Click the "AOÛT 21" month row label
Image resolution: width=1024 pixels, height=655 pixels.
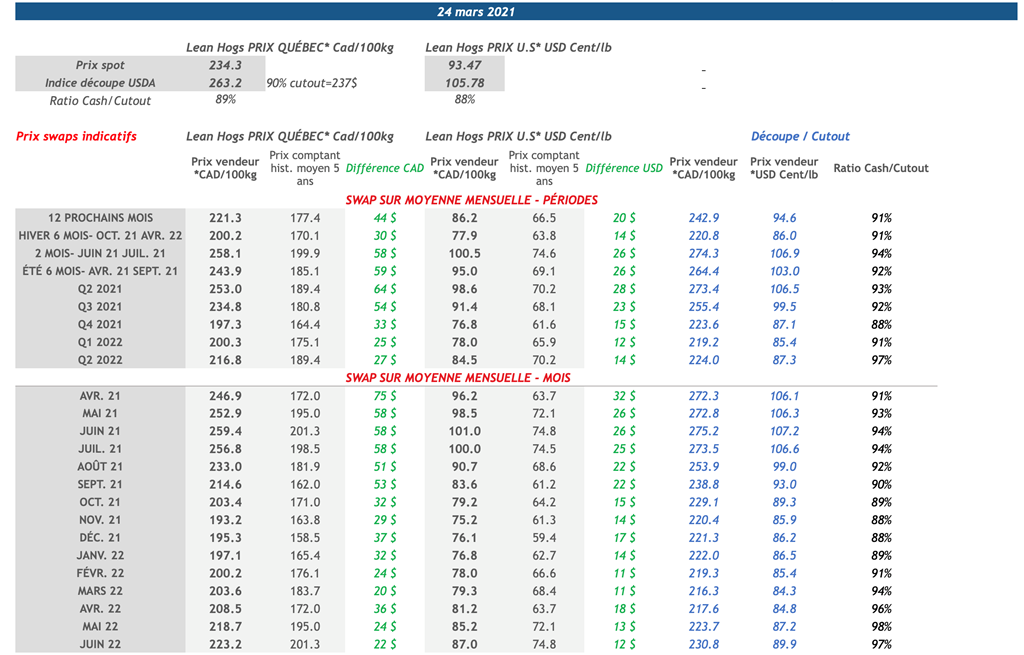pyautogui.click(x=100, y=467)
